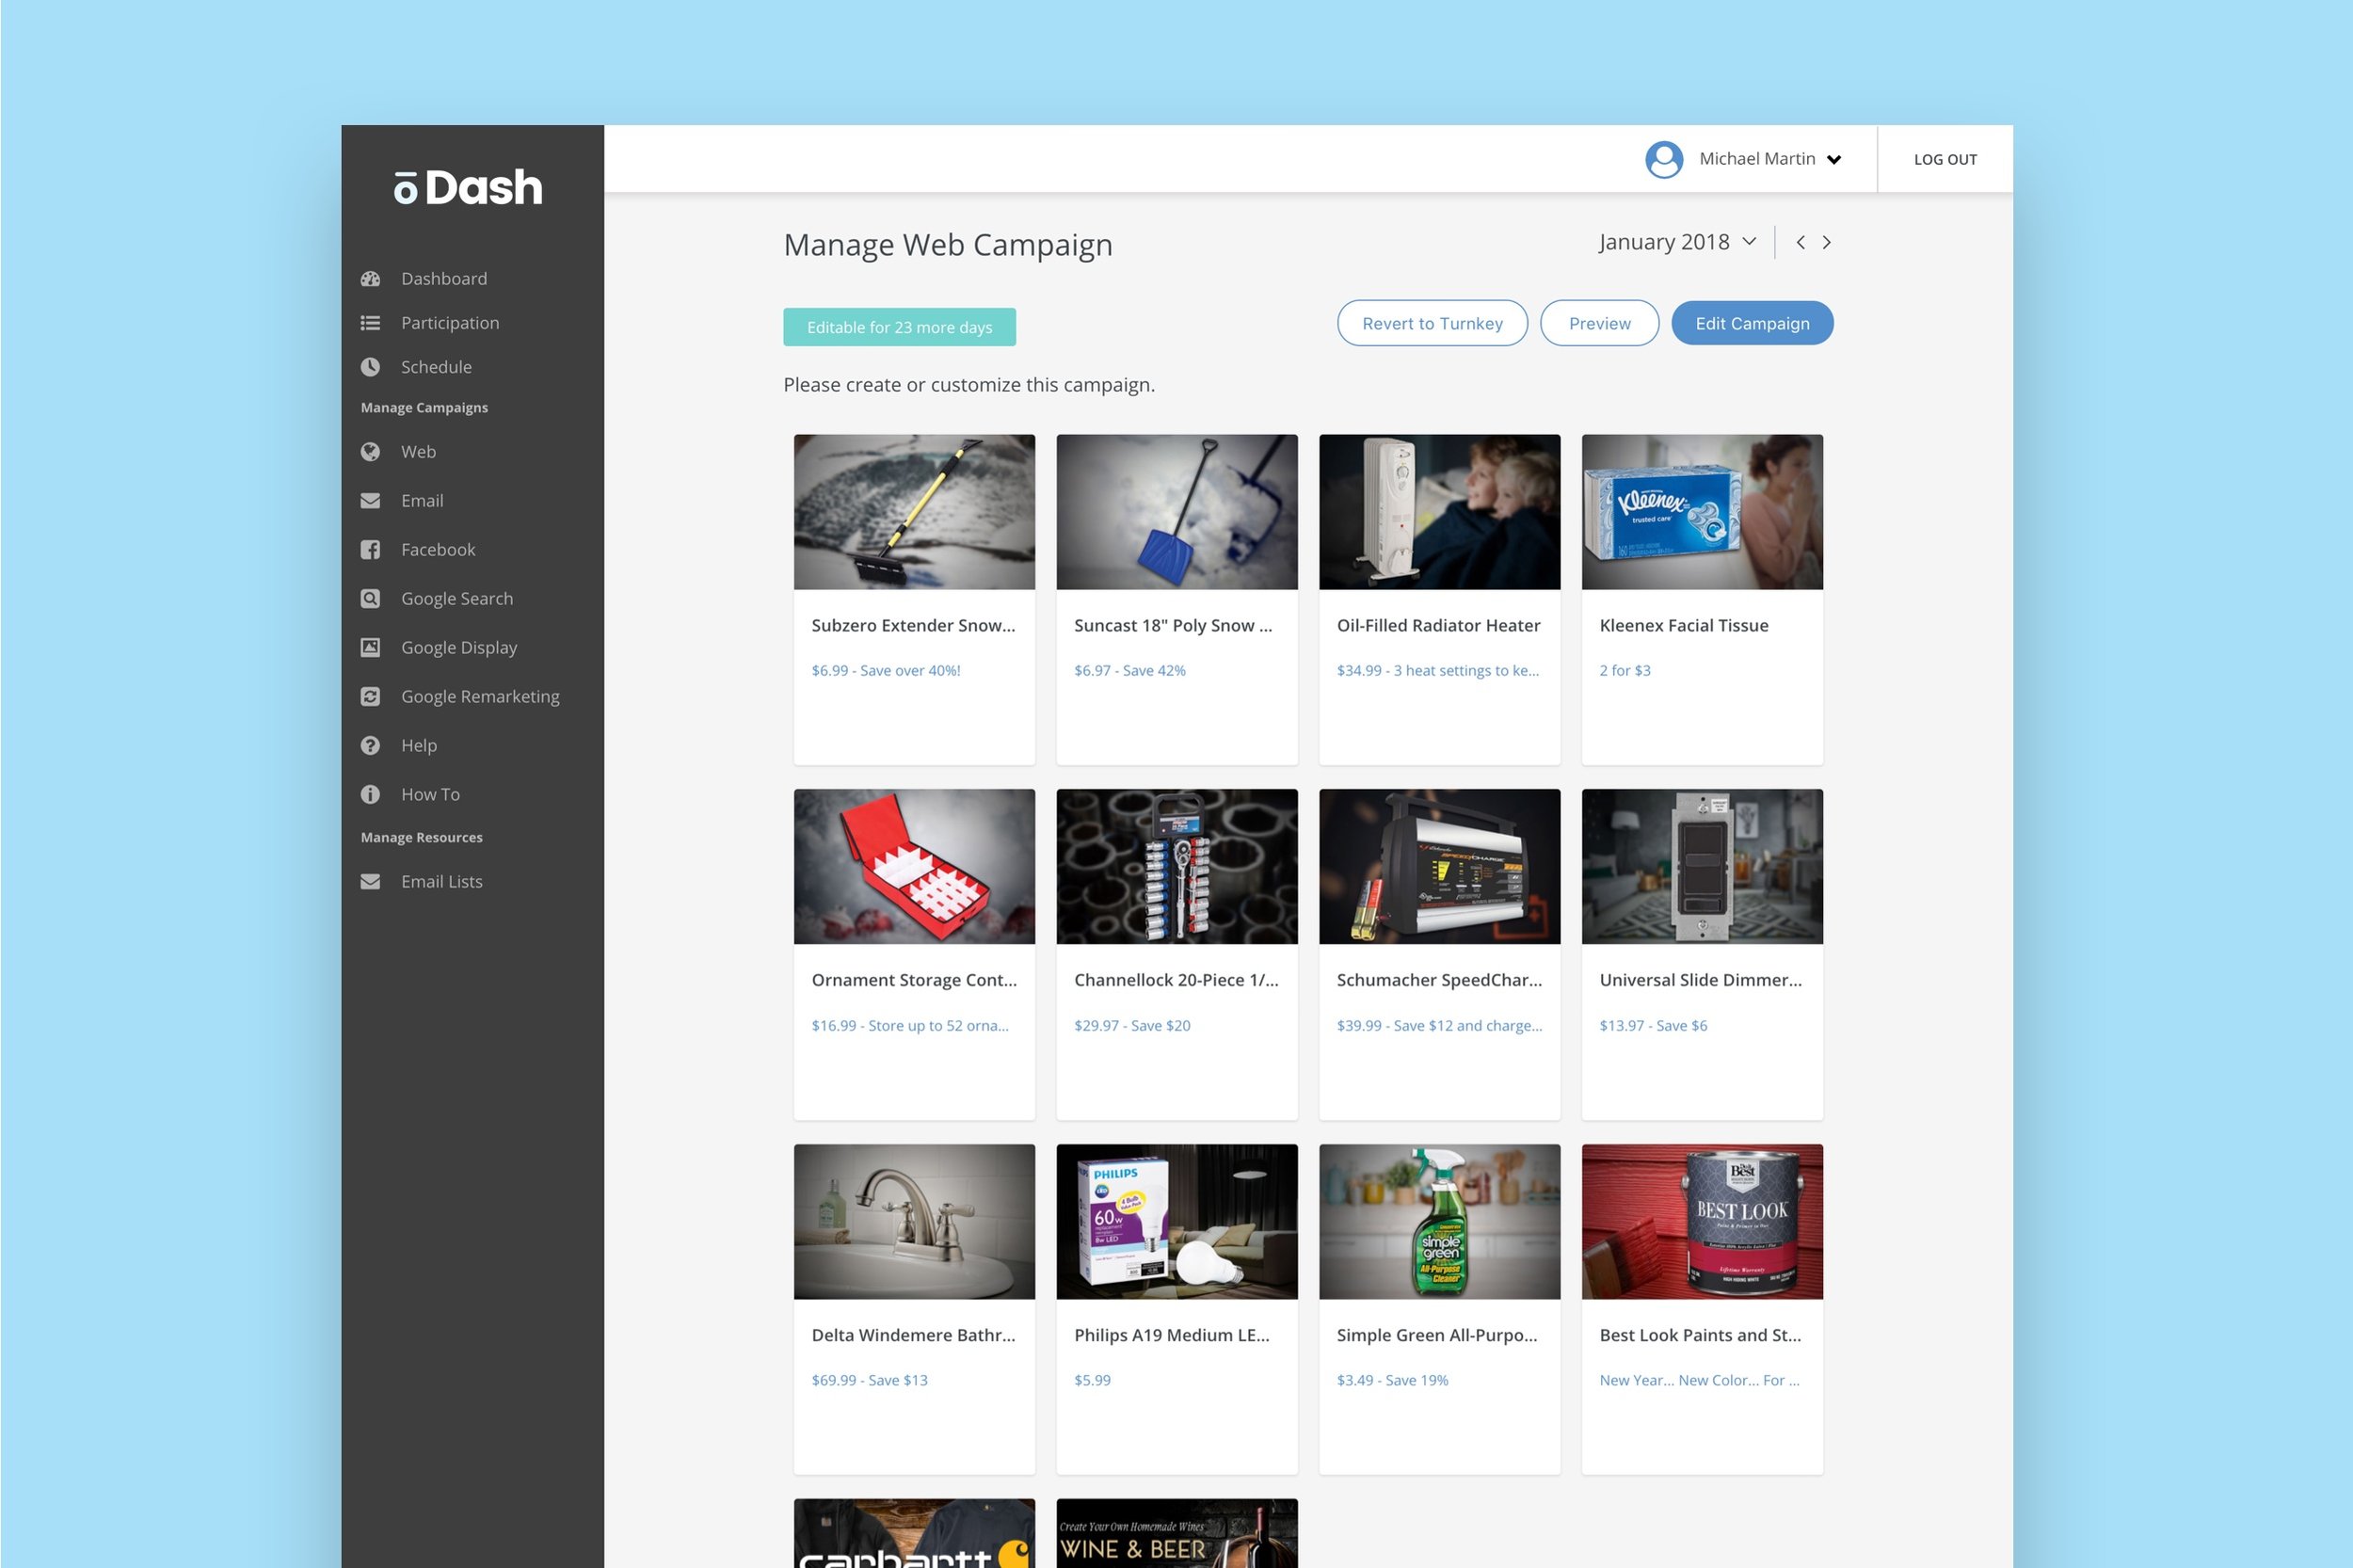The width and height of the screenshot is (2353, 1568).
Task: Click the Participation list icon
Action: pyautogui.click(x=370, y=323)
